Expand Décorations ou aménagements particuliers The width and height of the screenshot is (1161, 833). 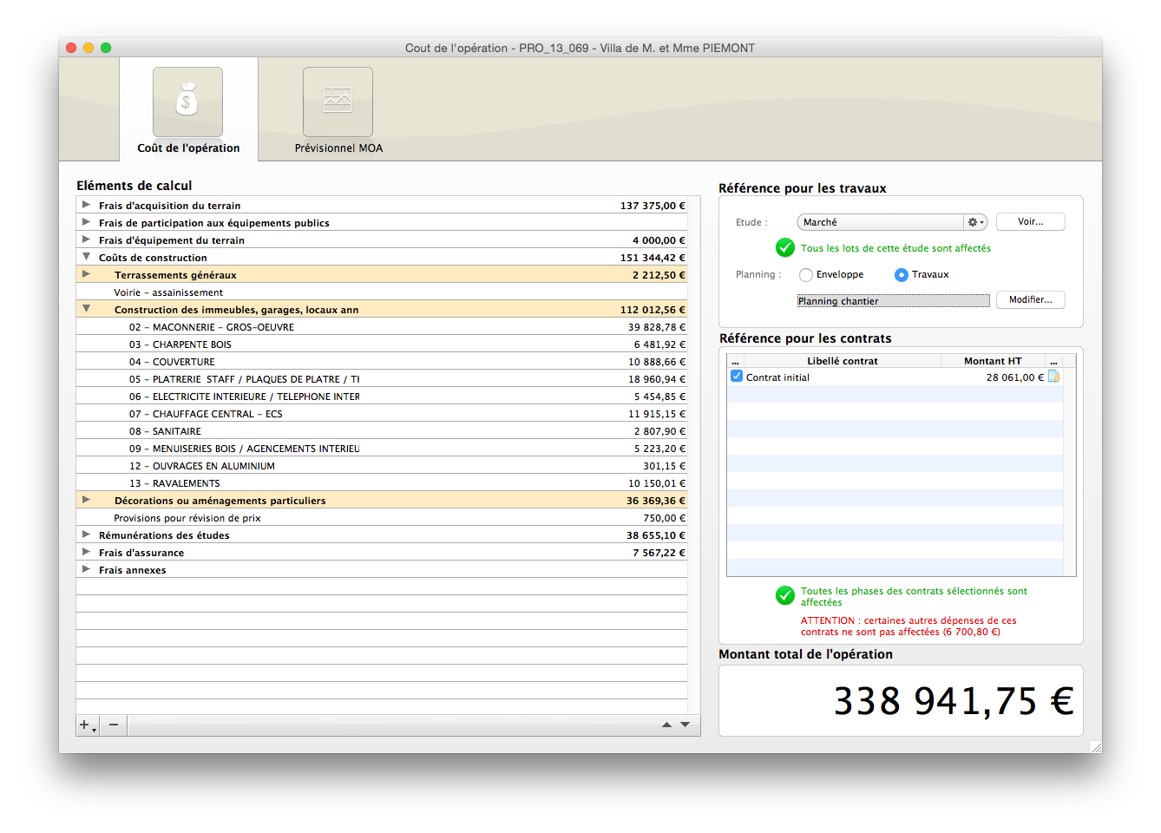86,500
